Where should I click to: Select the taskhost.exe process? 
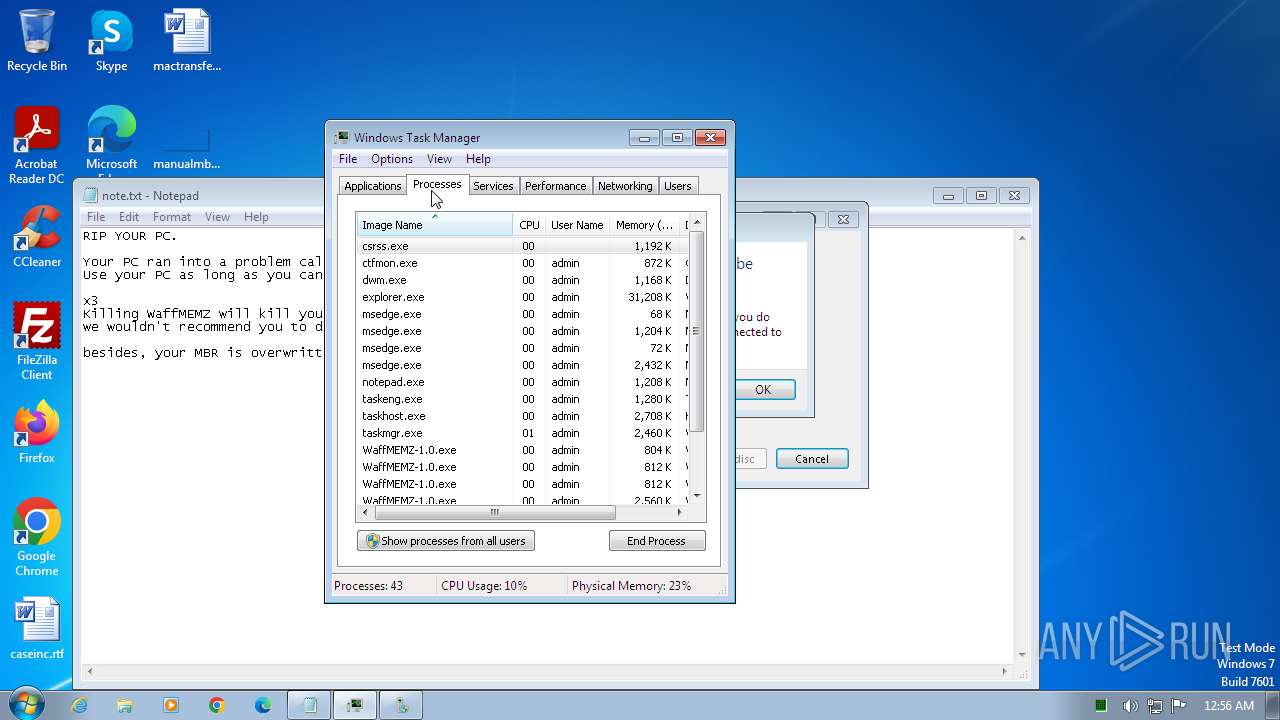[x=523, y=416]
